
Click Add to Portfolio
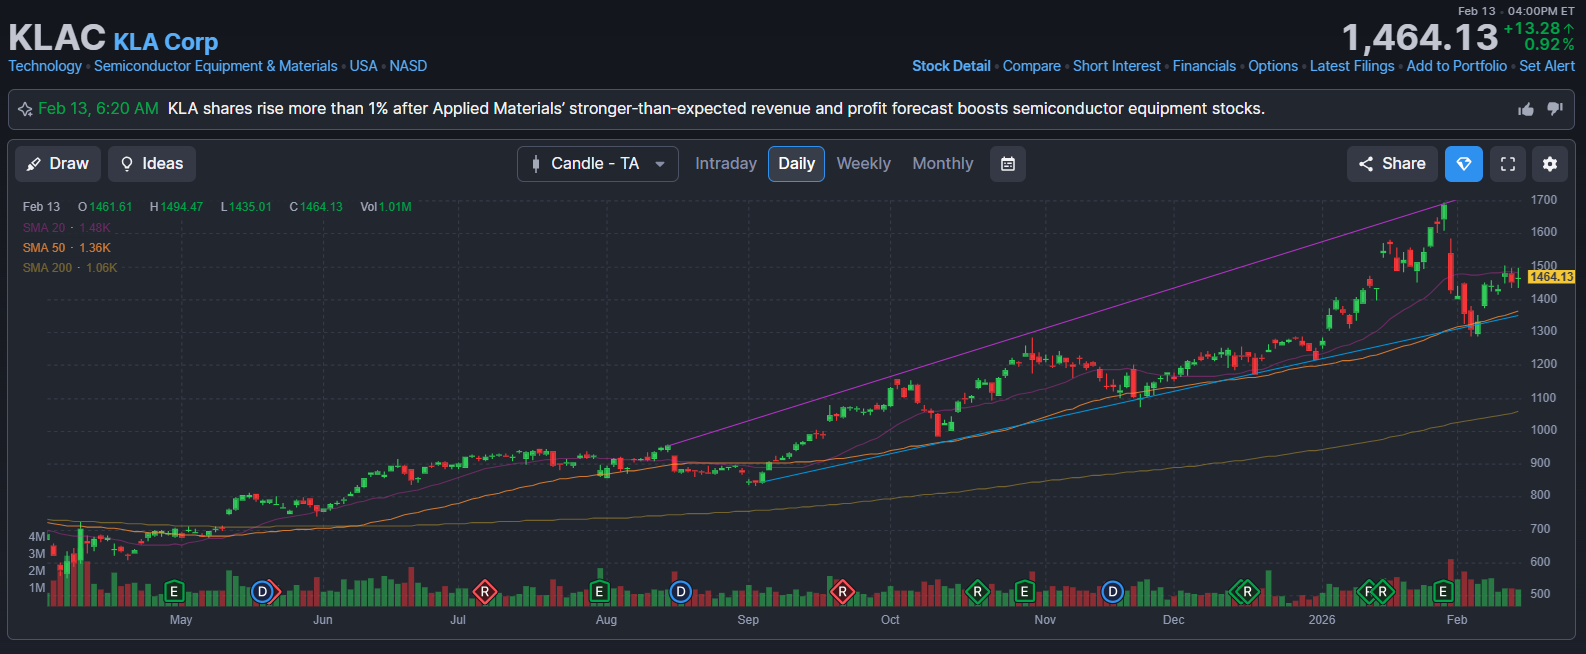1457,66
